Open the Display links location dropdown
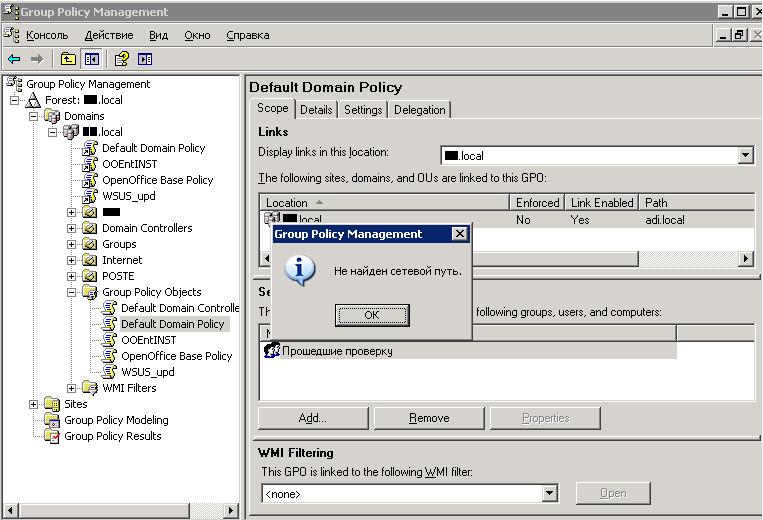This screenshot has width=763, height=520. 745,156
